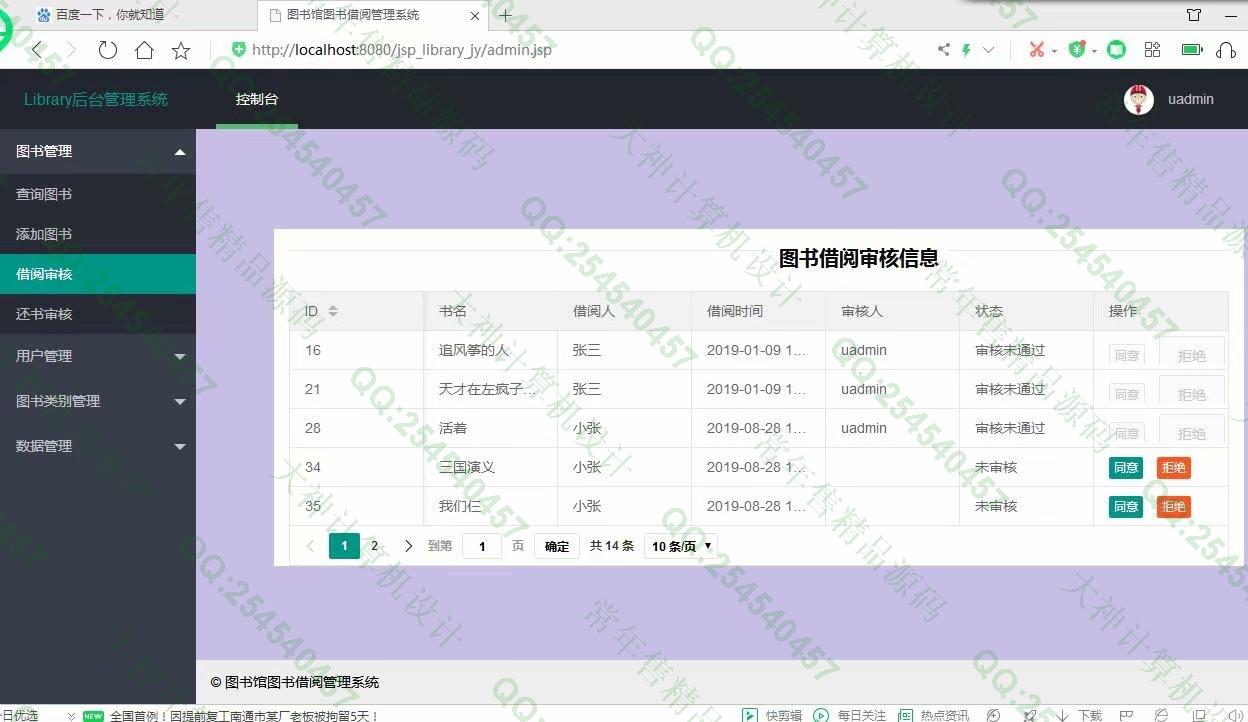This screenshot has width=1248, height=722.
Task: Close the 图书馆图书借阅管理系统 tab
Action: (x=475, y=15)
